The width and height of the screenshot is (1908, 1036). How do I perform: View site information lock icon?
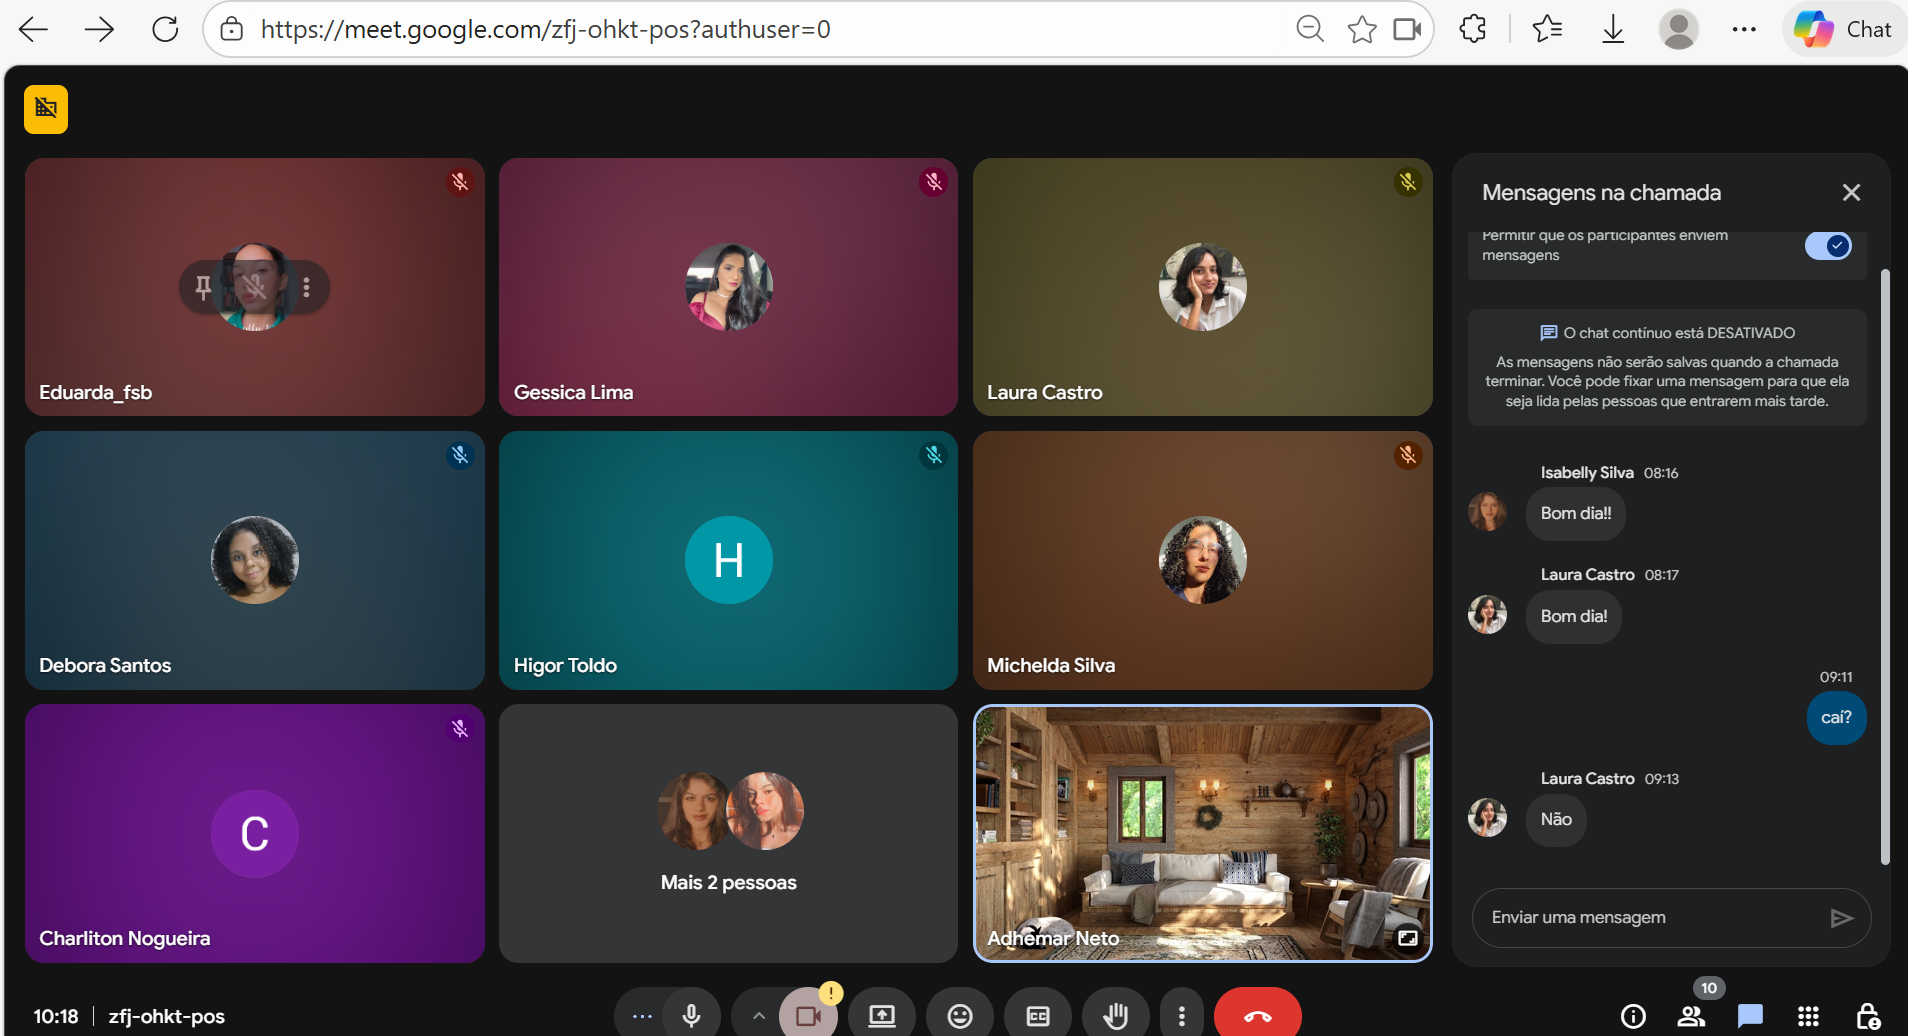[x=232, y=29]
